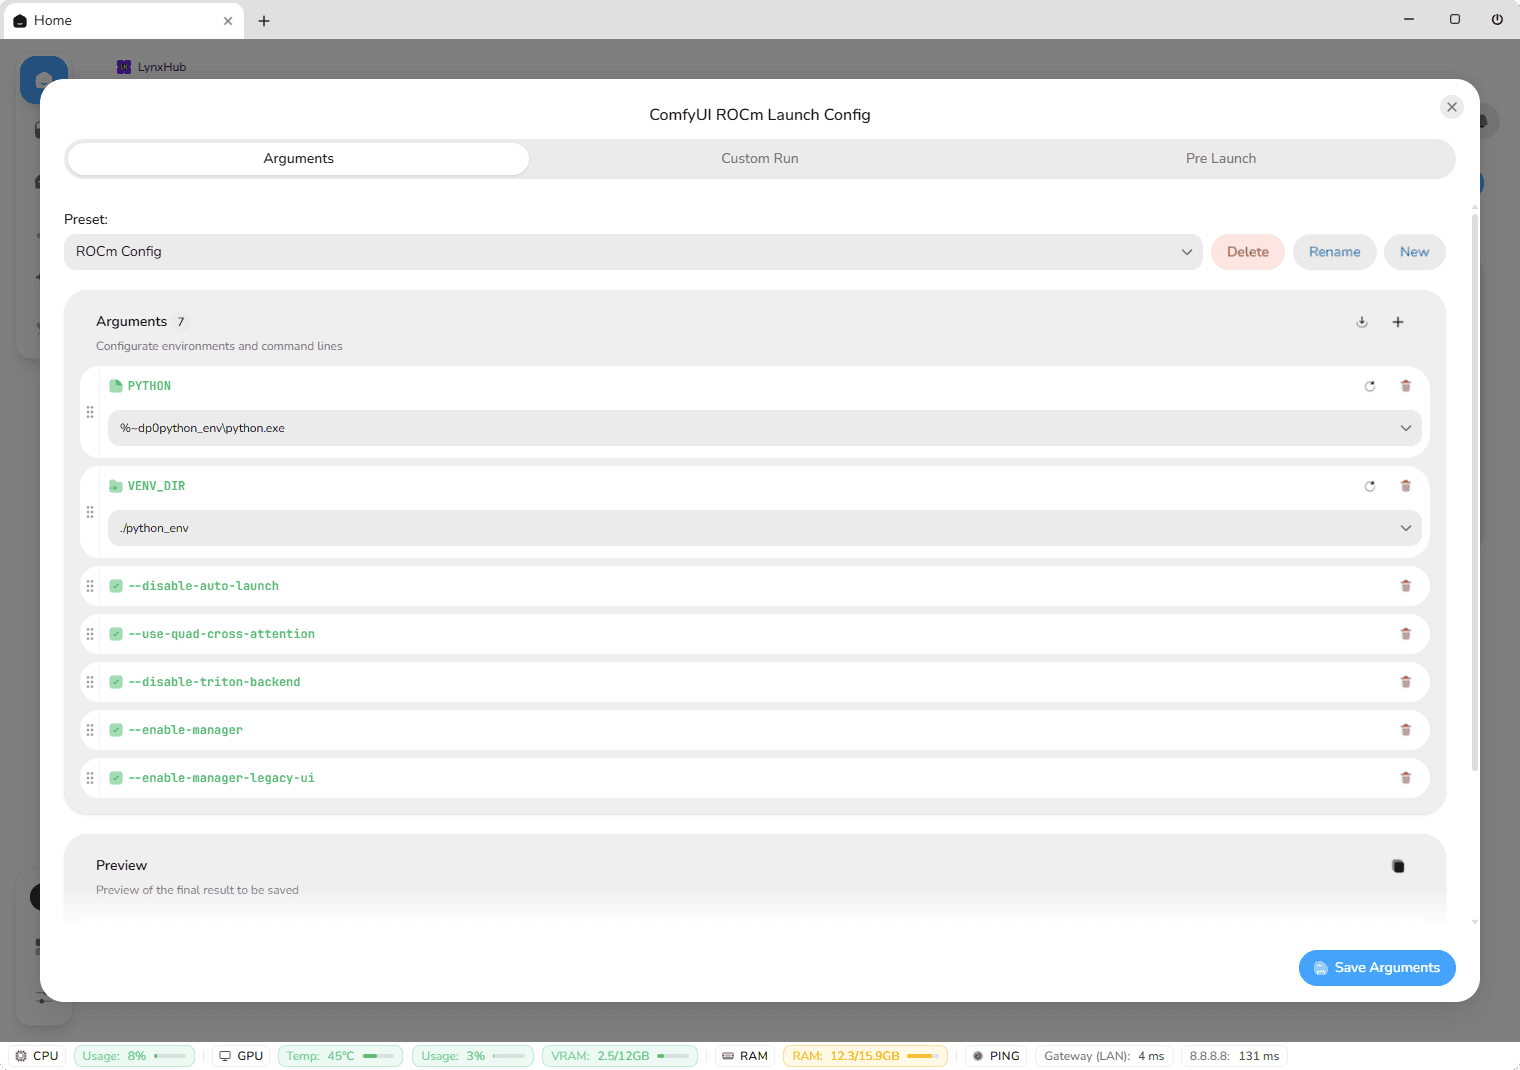Image resolution: width=1520 pixels, height=1070 pixels.
Task: Remove the --disable-triton-backend argument
Action: [x=1405, y=682]
